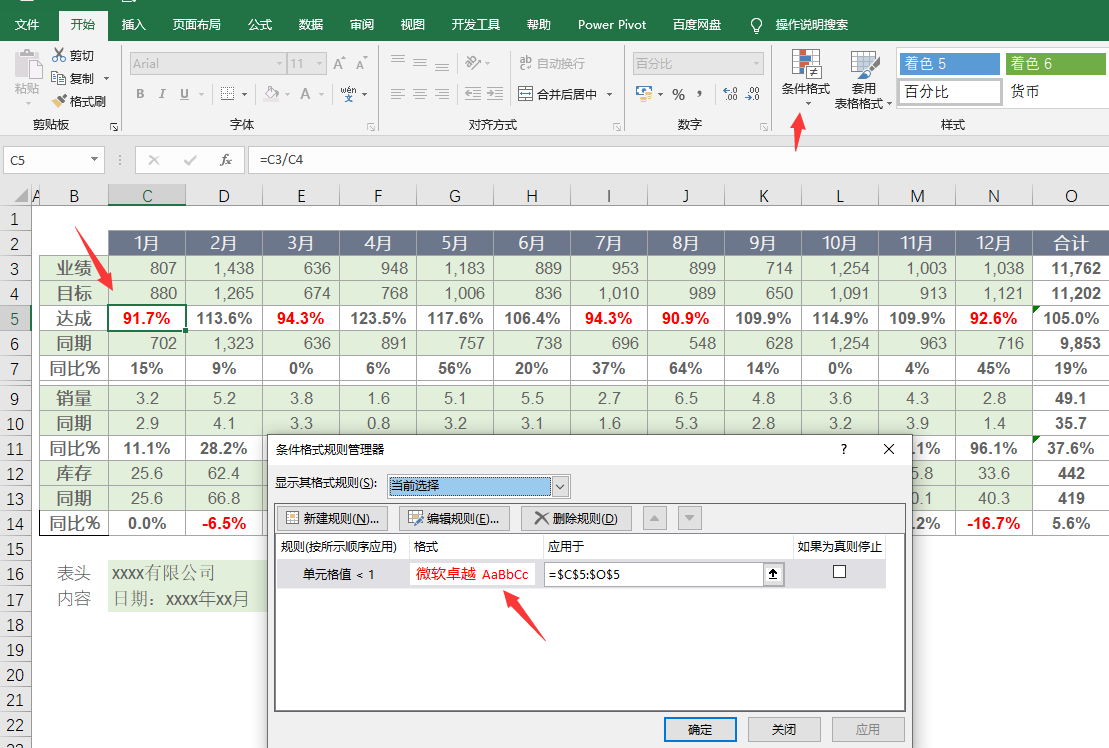Select the 着色 5 blue style swatch
The height and width of the screenshot is (748, 1109).
point(949,64)
